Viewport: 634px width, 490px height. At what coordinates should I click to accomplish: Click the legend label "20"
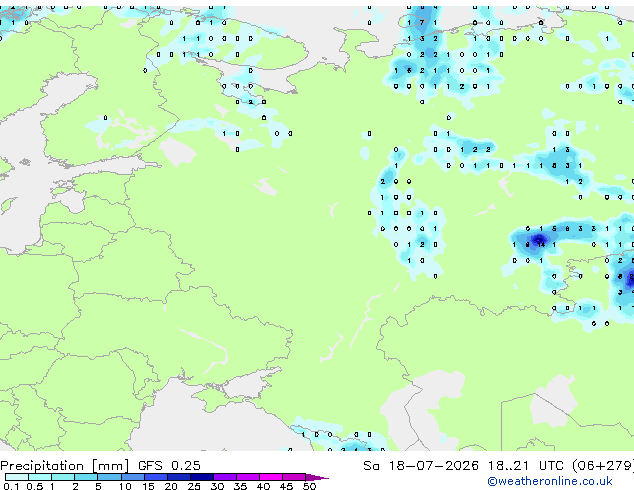171,486
